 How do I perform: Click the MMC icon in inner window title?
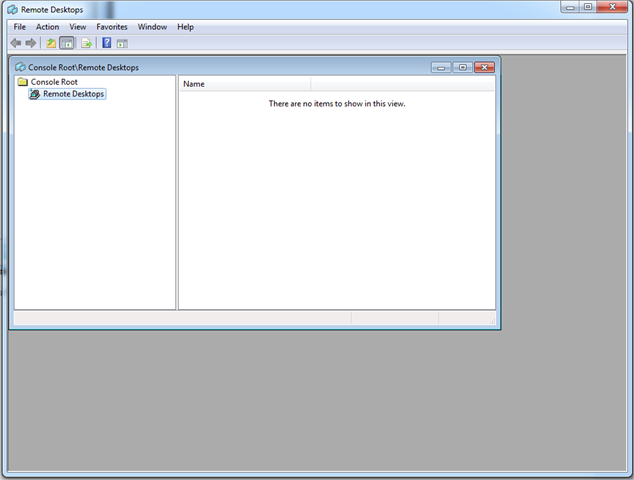coord(19,67)
